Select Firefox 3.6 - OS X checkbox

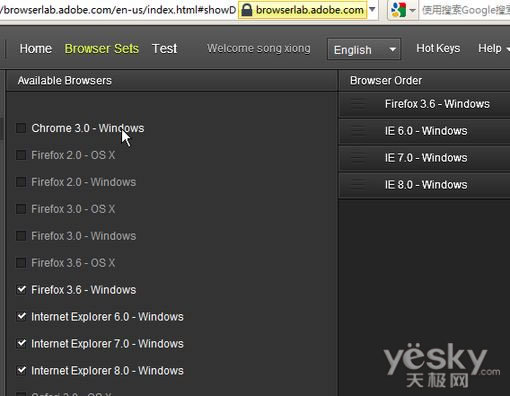click(x=21, y=263)
